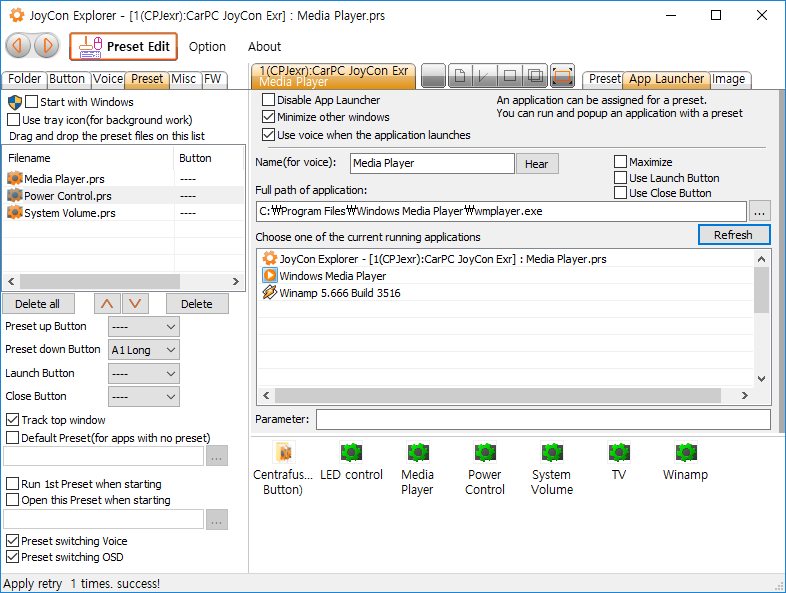The width and height of the screenshot is (786, 593).
Task: Switch to the Voice tab
Action: pyautogui.click(x=108, y=79)
